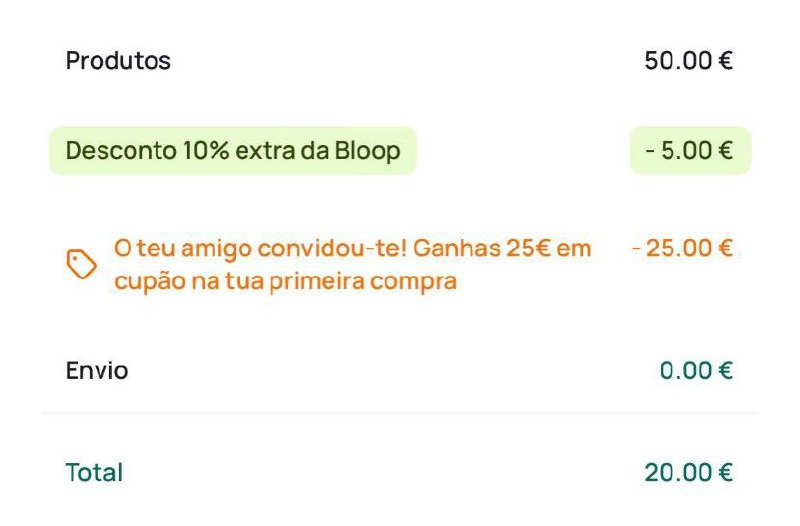800x526 pixels.
Task: Click the euro sign of Total amount
Action: tap(725, 472)
